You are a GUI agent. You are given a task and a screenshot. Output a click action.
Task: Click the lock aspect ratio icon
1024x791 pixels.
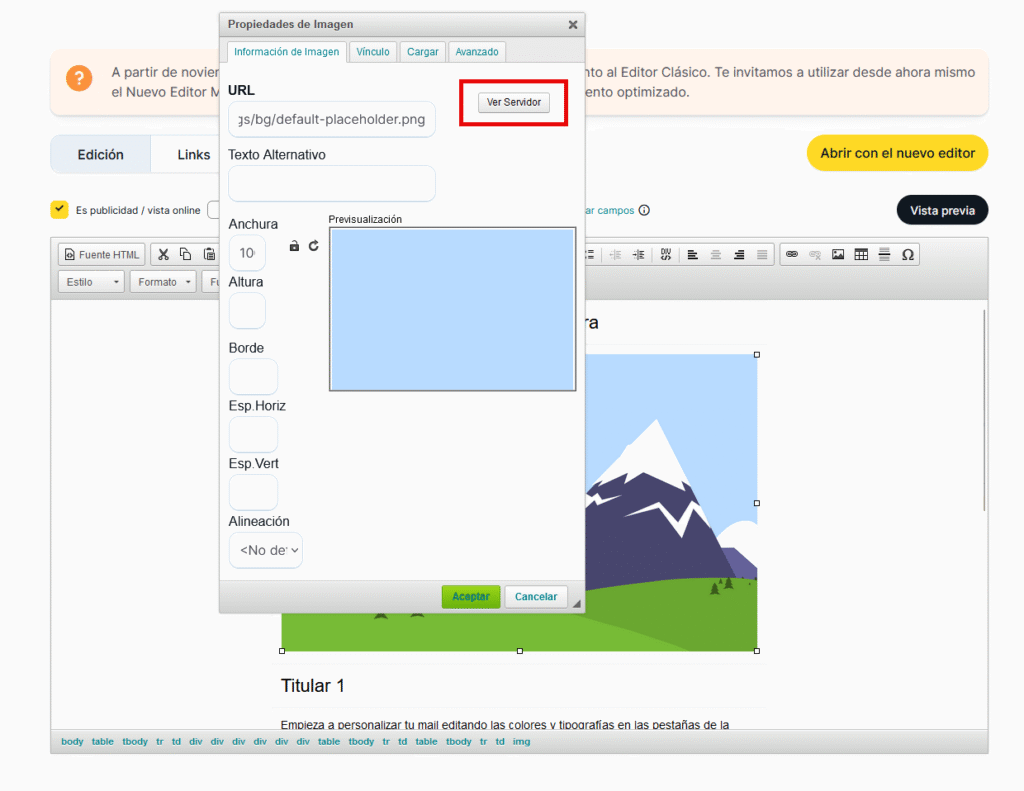294,246
